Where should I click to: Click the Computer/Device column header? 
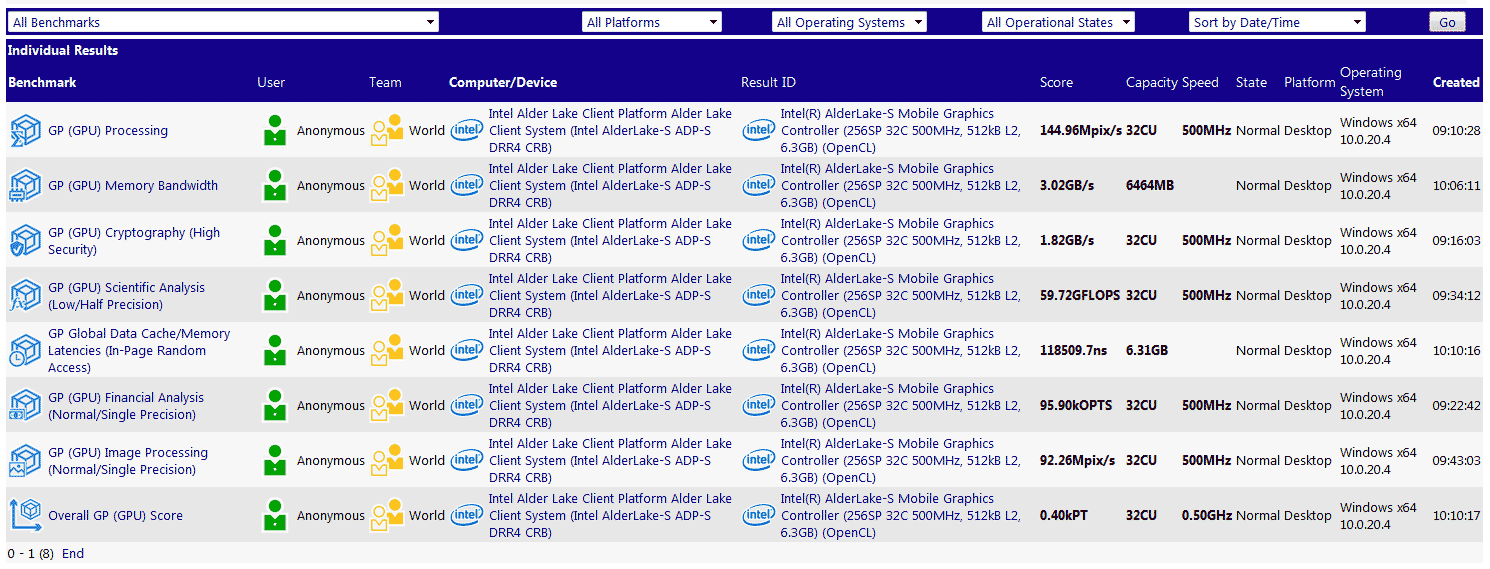[503, 82]
